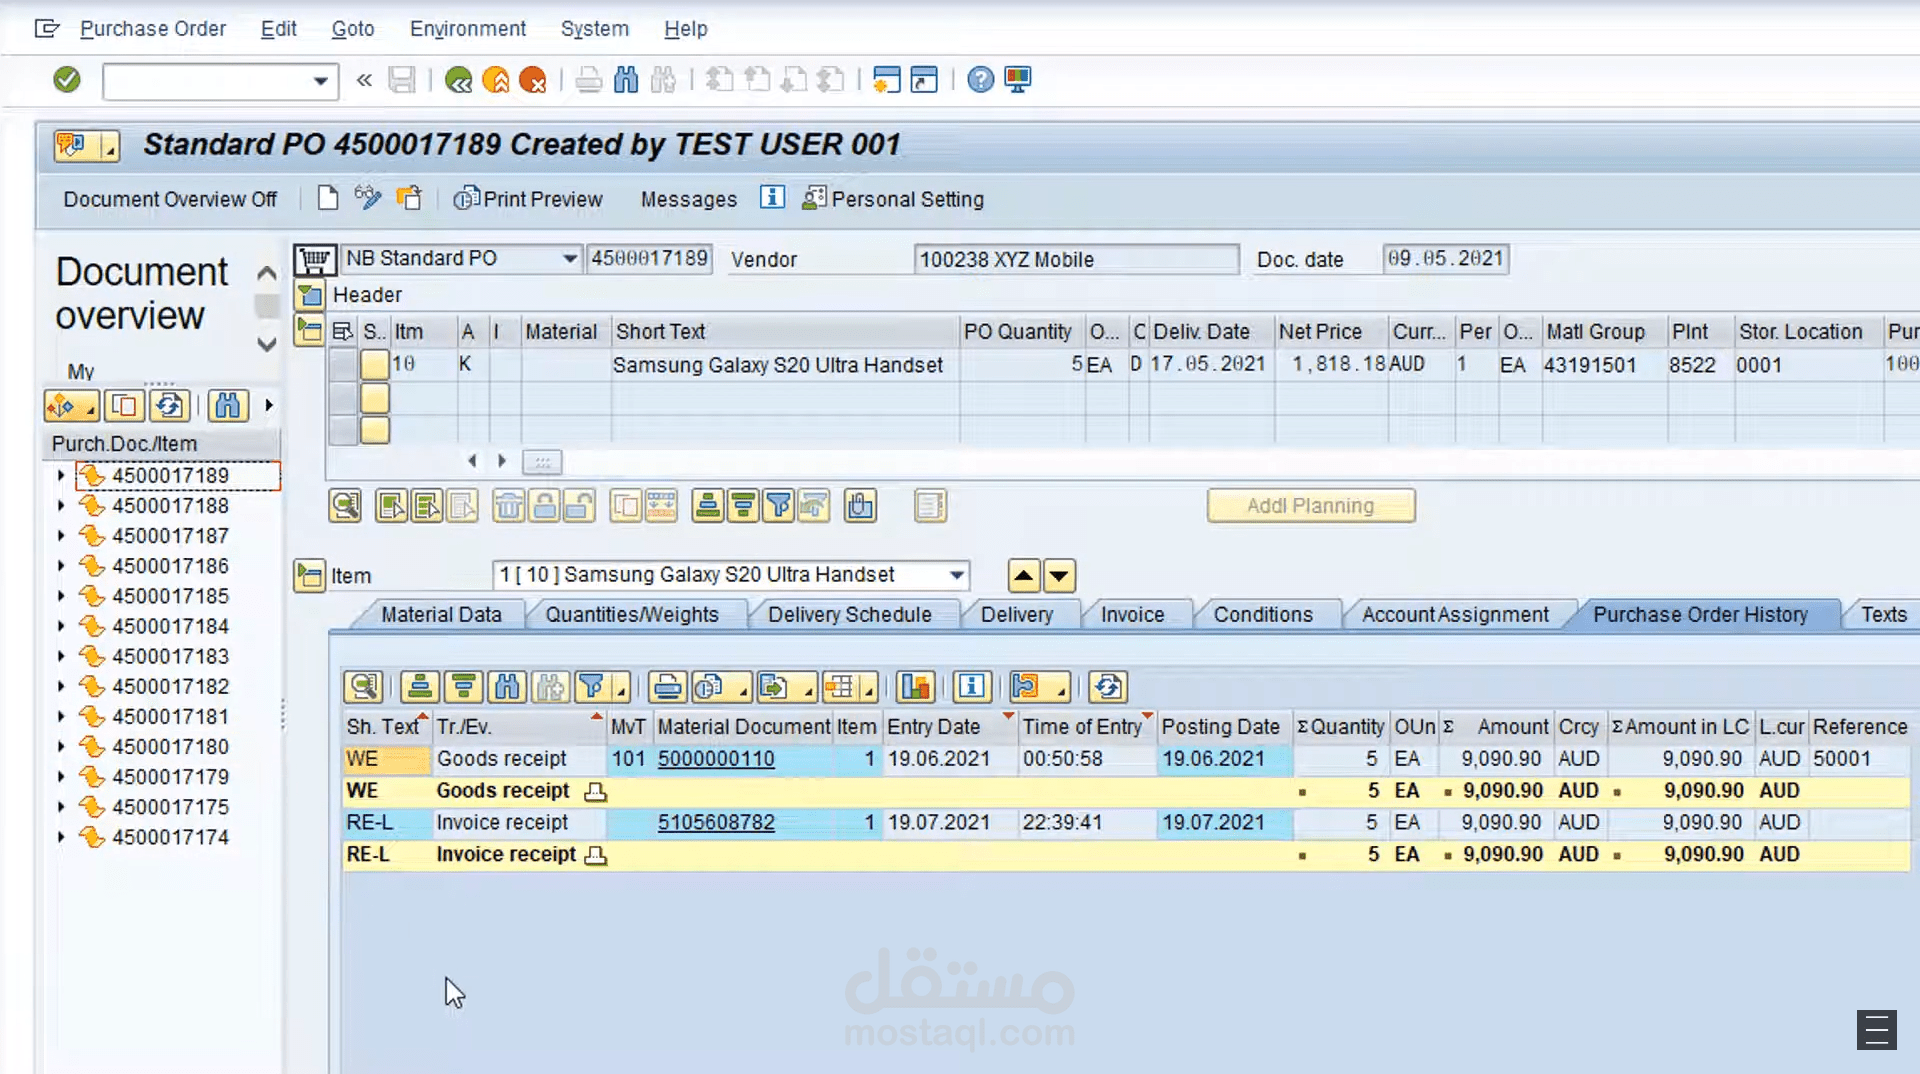The width and height of the screenshot is (1920, 1074).
Task: Click the find binoculars icon in history toolbar
Action: click(x=507, y=687)
